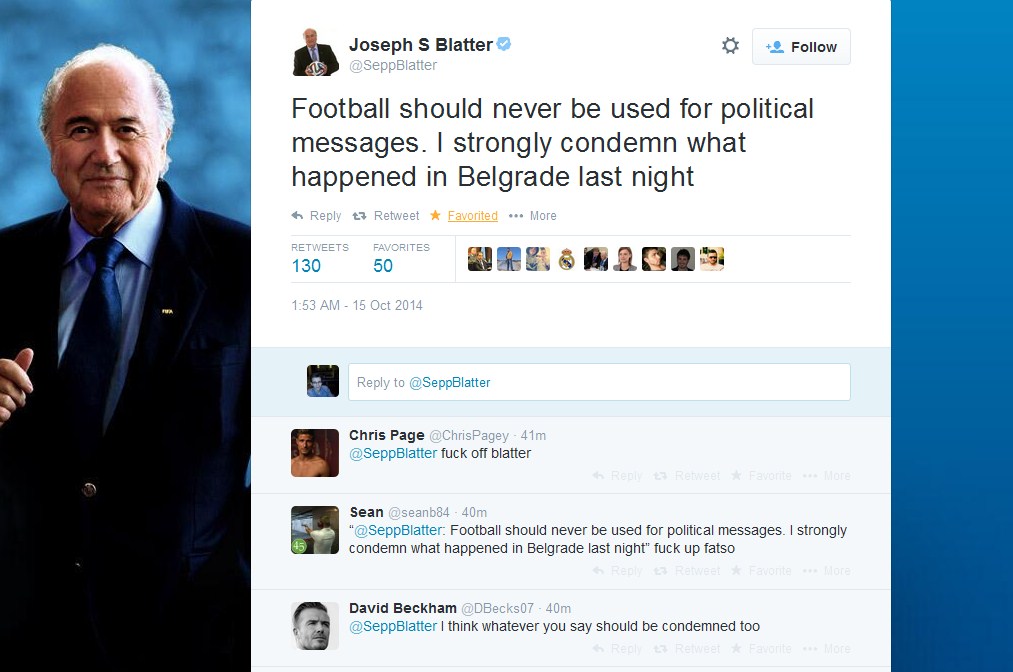Image resolution: width=1013 pixels, height=672 pixels.
Task: Unfavorite the tweet using the gold star
Action: click(435, 215)
